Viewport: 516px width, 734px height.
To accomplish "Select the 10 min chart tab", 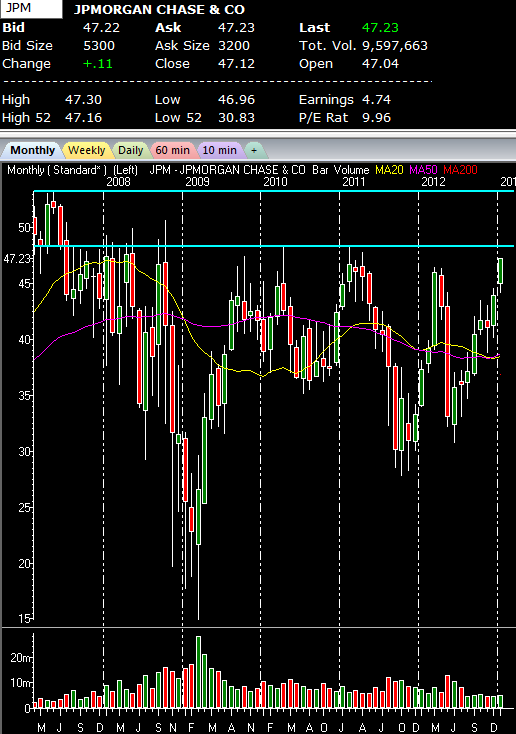I will 220,150.
